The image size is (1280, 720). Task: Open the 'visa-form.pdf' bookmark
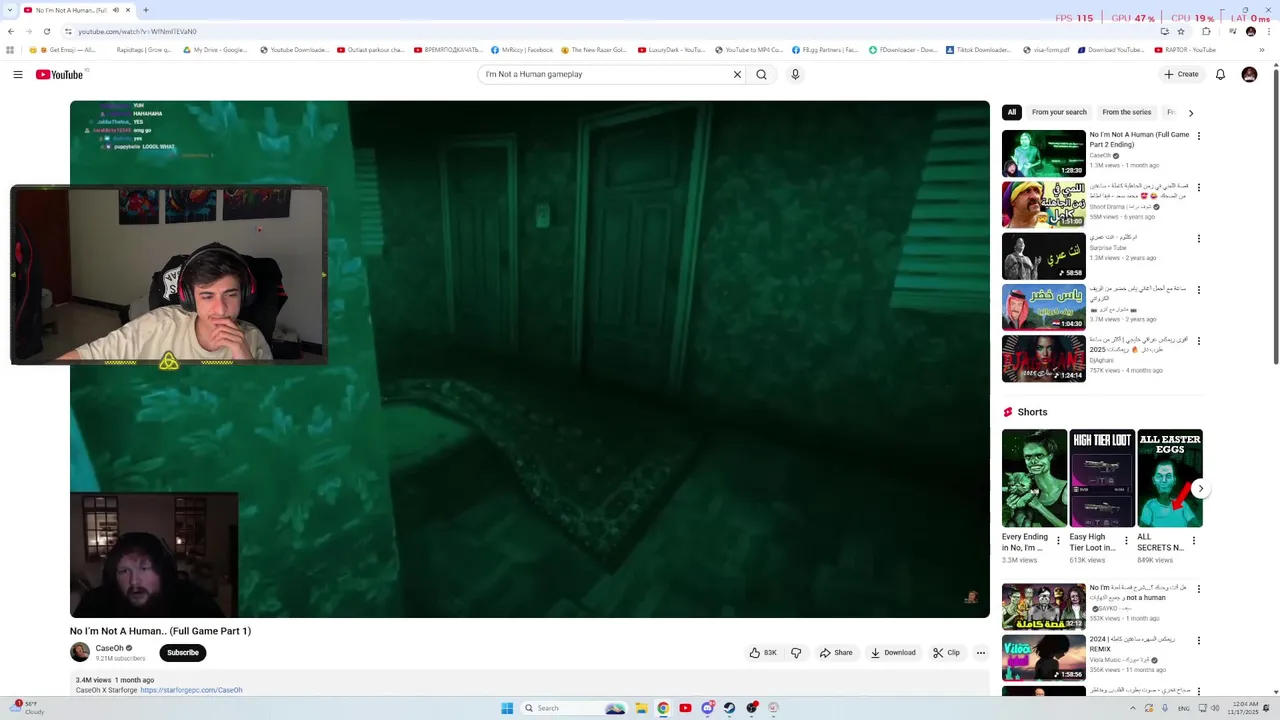[x=1046, y=50]
